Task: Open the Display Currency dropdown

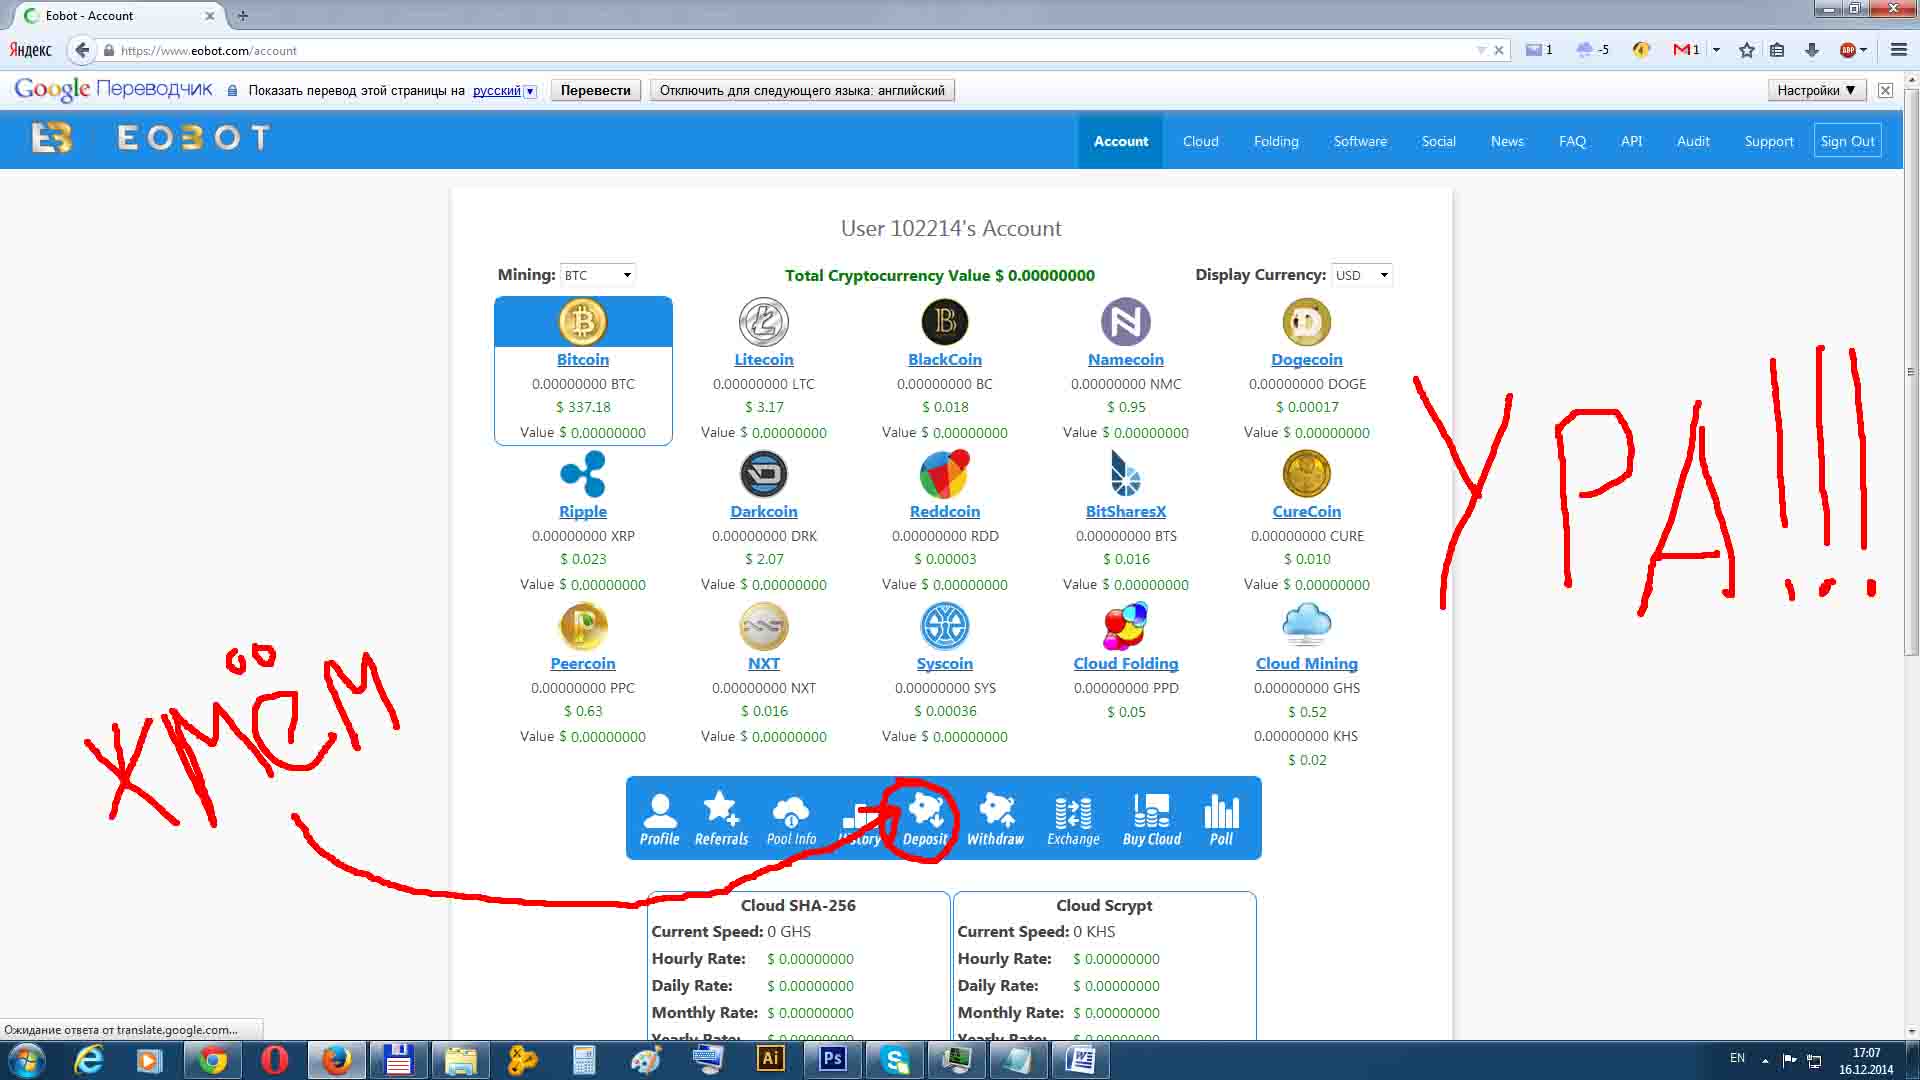Action: click(1361, 275)
